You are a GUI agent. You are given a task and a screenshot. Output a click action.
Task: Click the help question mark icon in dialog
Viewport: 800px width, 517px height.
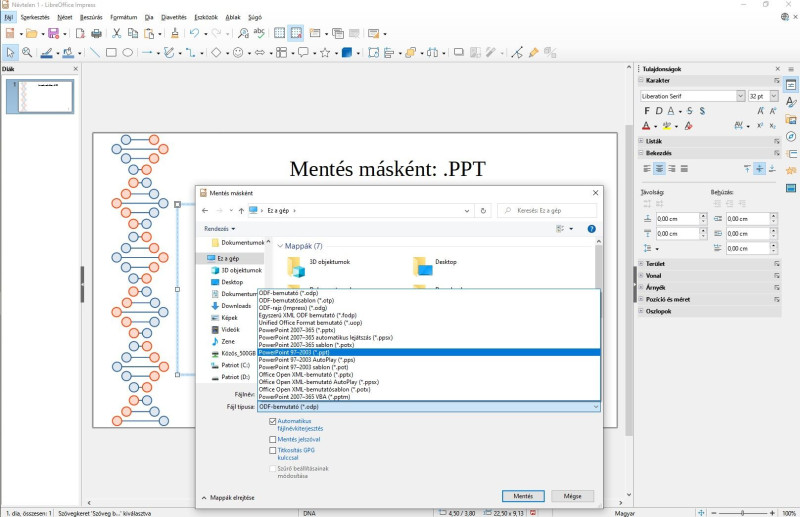(591, 229)
